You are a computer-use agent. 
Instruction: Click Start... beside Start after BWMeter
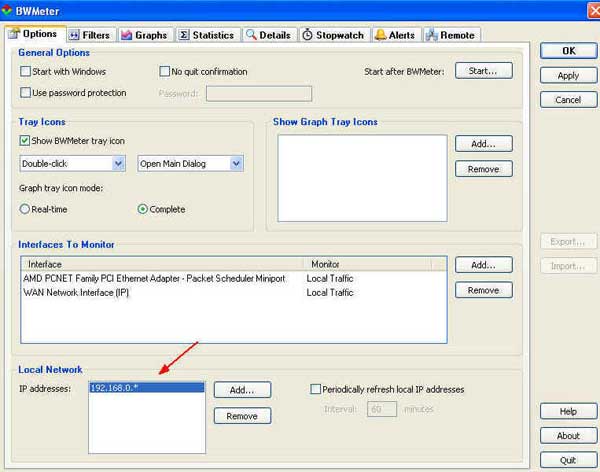[484, 71]
